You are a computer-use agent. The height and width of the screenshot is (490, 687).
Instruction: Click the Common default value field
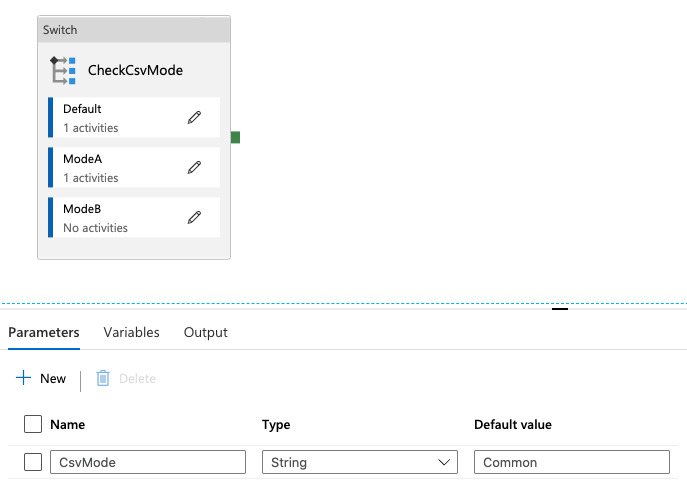point(571,462)
